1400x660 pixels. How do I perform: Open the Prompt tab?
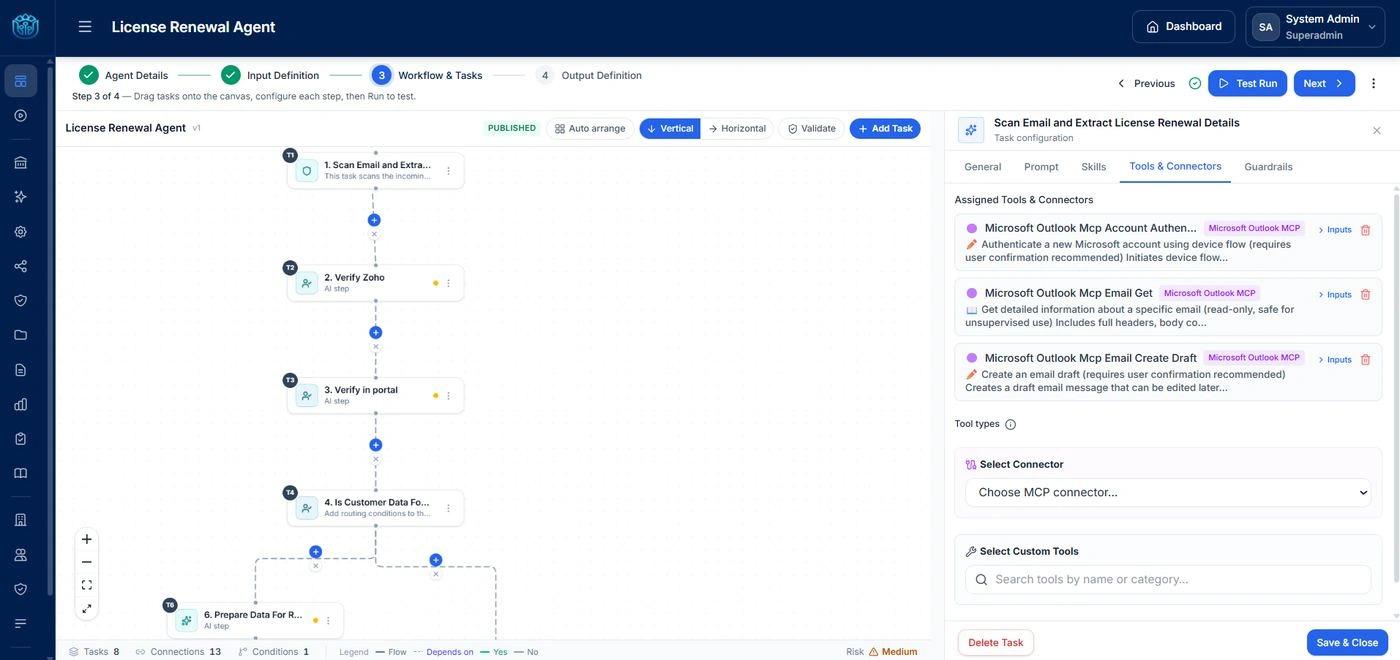coord(1041,167)
